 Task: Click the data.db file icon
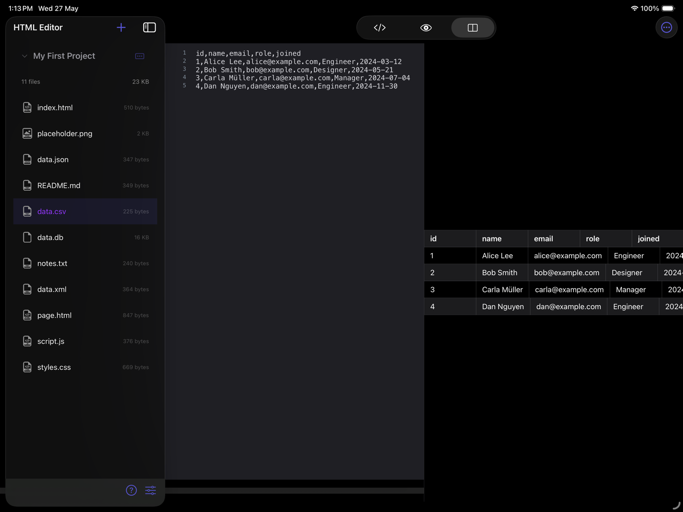coord(27,237)
